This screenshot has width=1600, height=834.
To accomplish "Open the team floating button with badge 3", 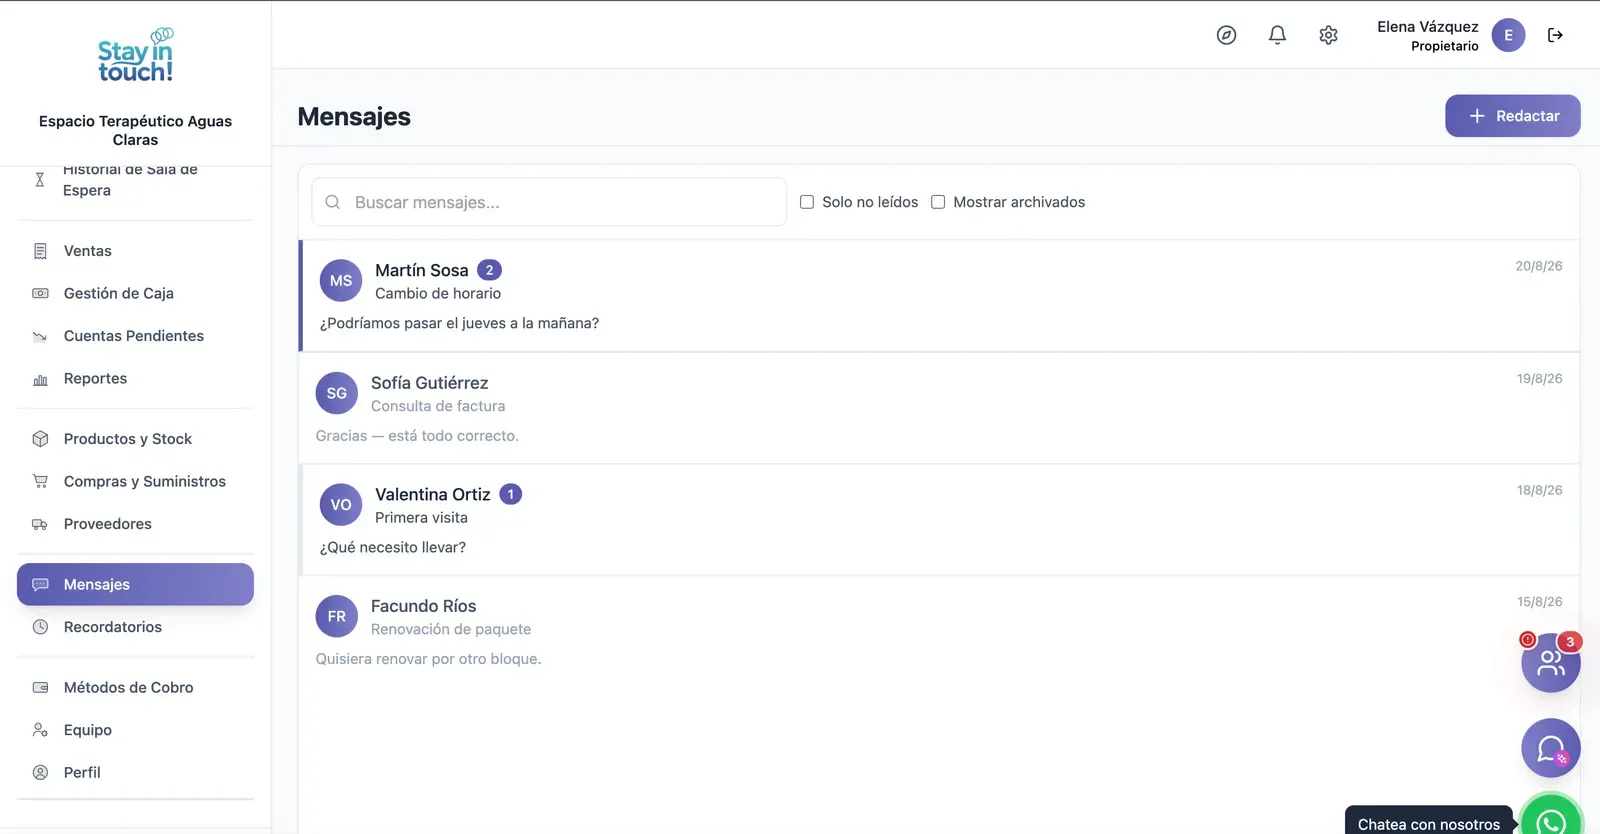I will coord(1551,662).
